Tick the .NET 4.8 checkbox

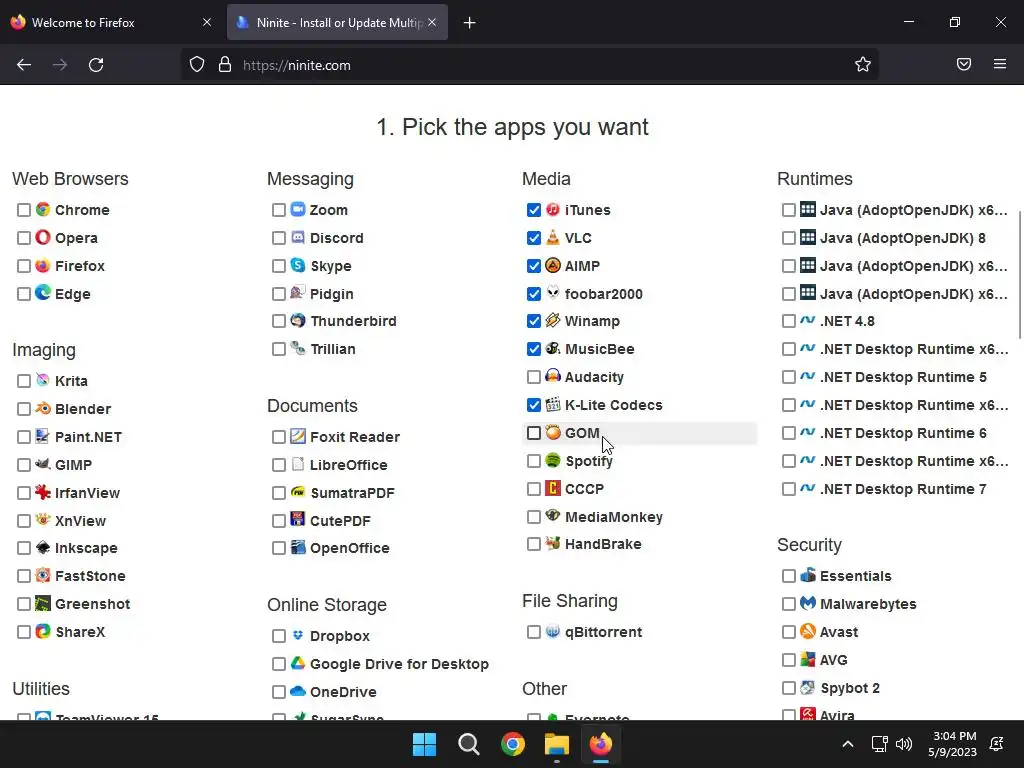[789, 321]
